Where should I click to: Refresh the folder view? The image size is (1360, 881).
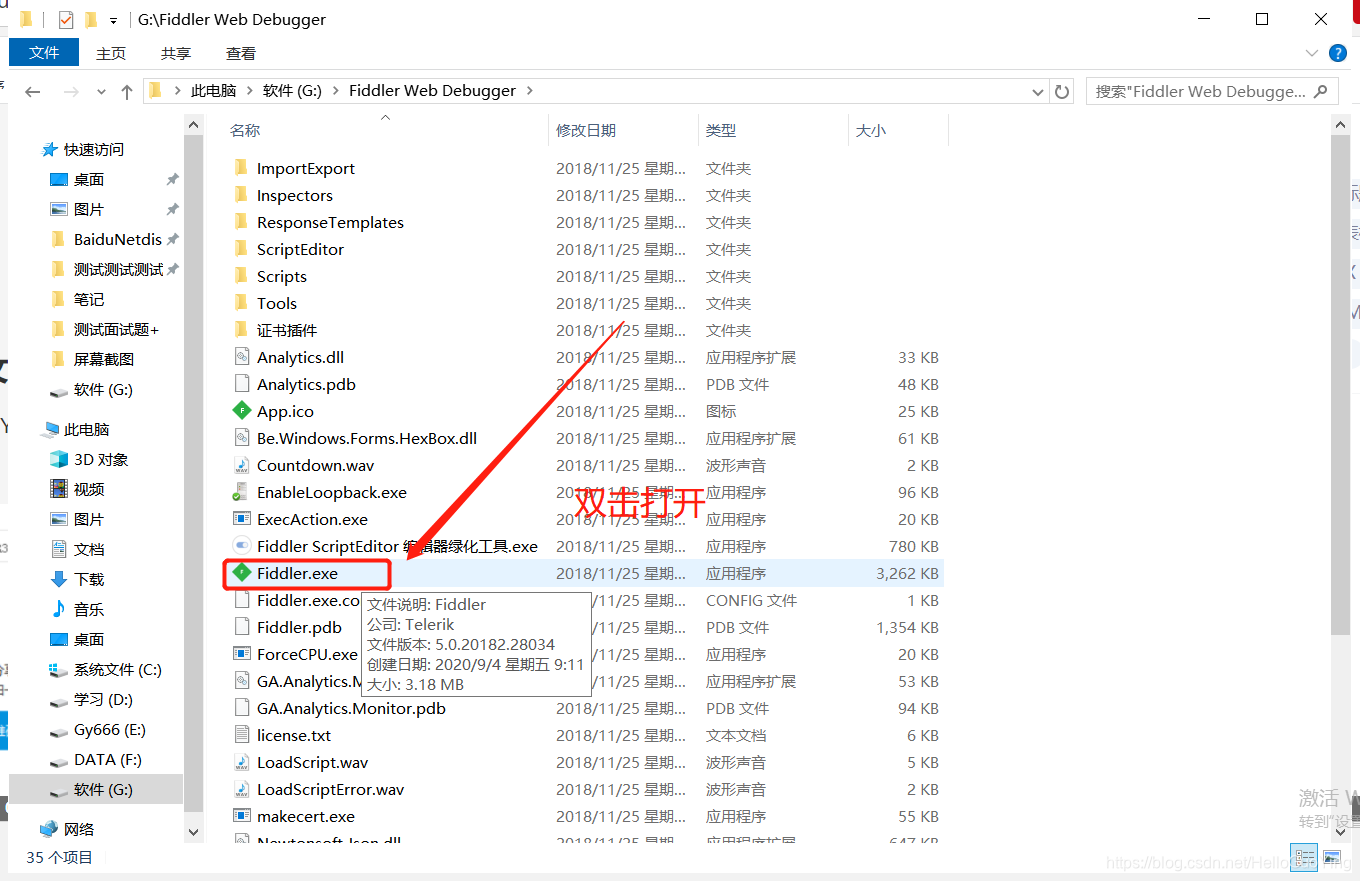coord(1062,91)
